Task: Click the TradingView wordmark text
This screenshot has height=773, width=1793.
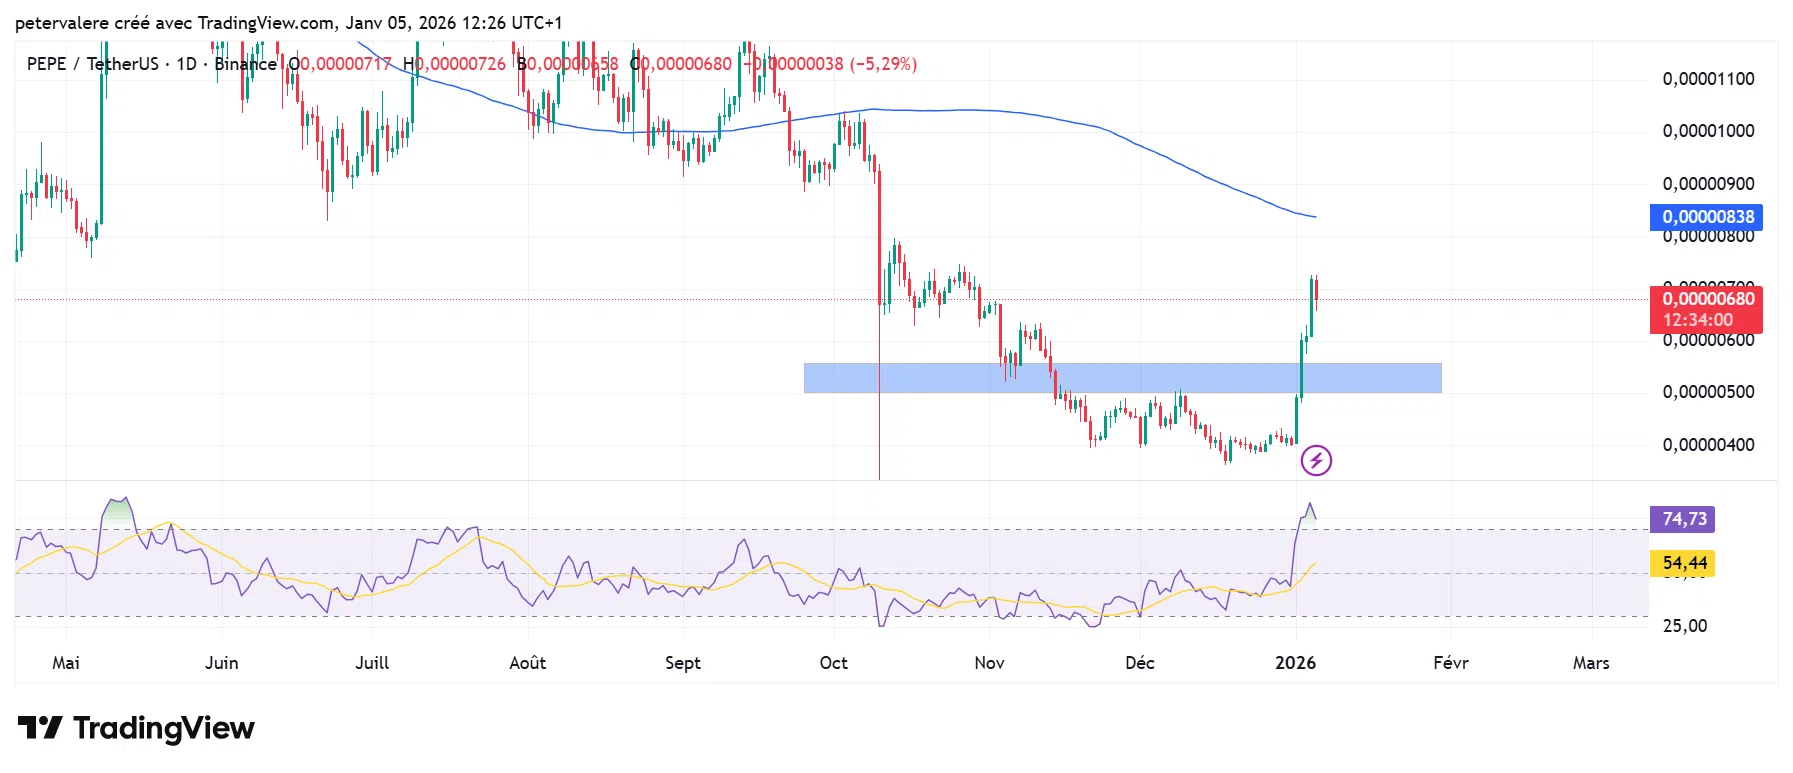Action: 164,728
